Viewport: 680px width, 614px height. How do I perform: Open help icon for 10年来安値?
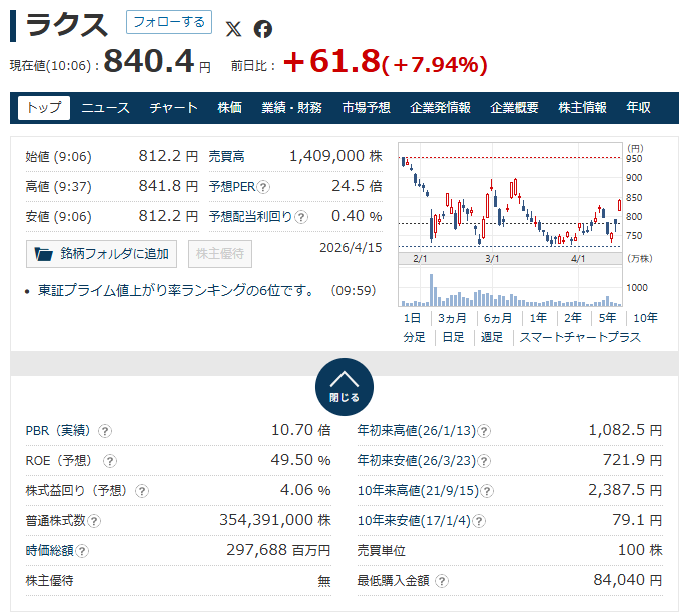pyautogui.click(x=479, y=521)
